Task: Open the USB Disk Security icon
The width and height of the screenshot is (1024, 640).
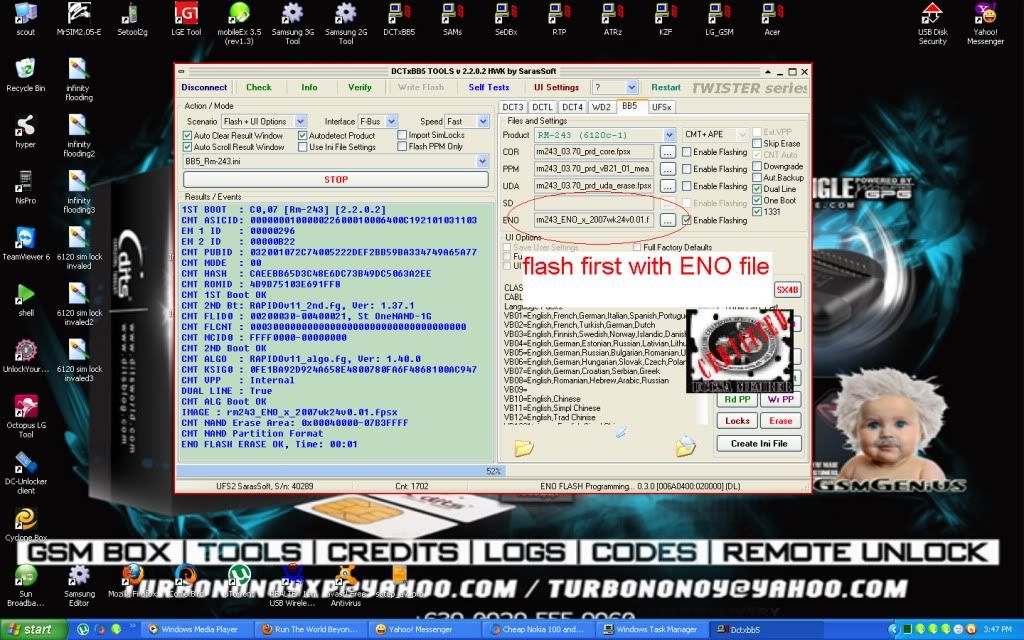Action: pos(933,23)
